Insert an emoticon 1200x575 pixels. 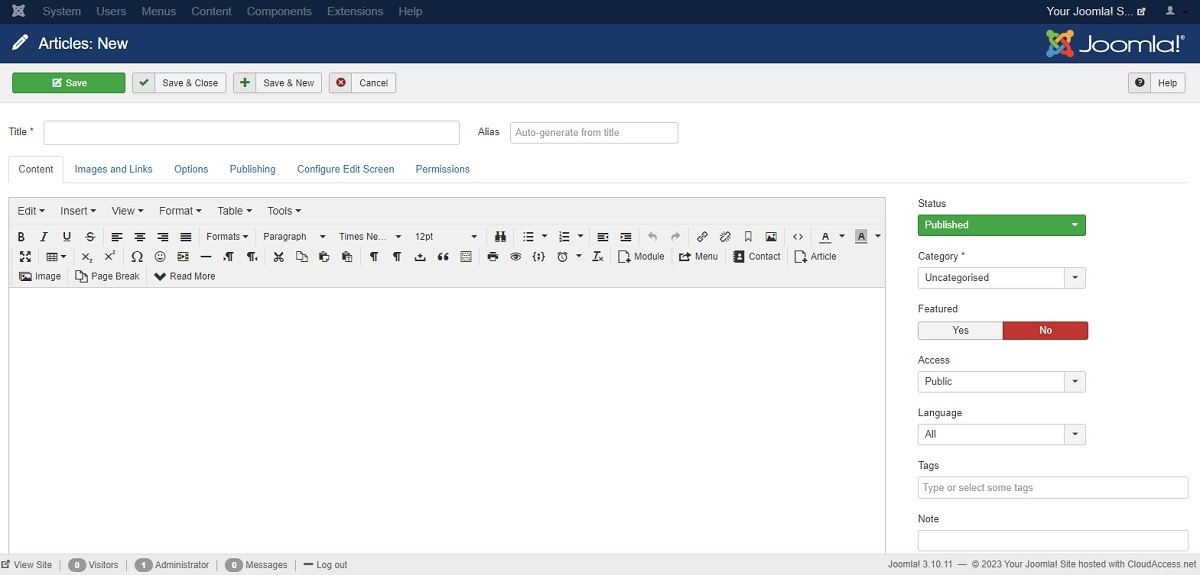[x=160, y=257]
